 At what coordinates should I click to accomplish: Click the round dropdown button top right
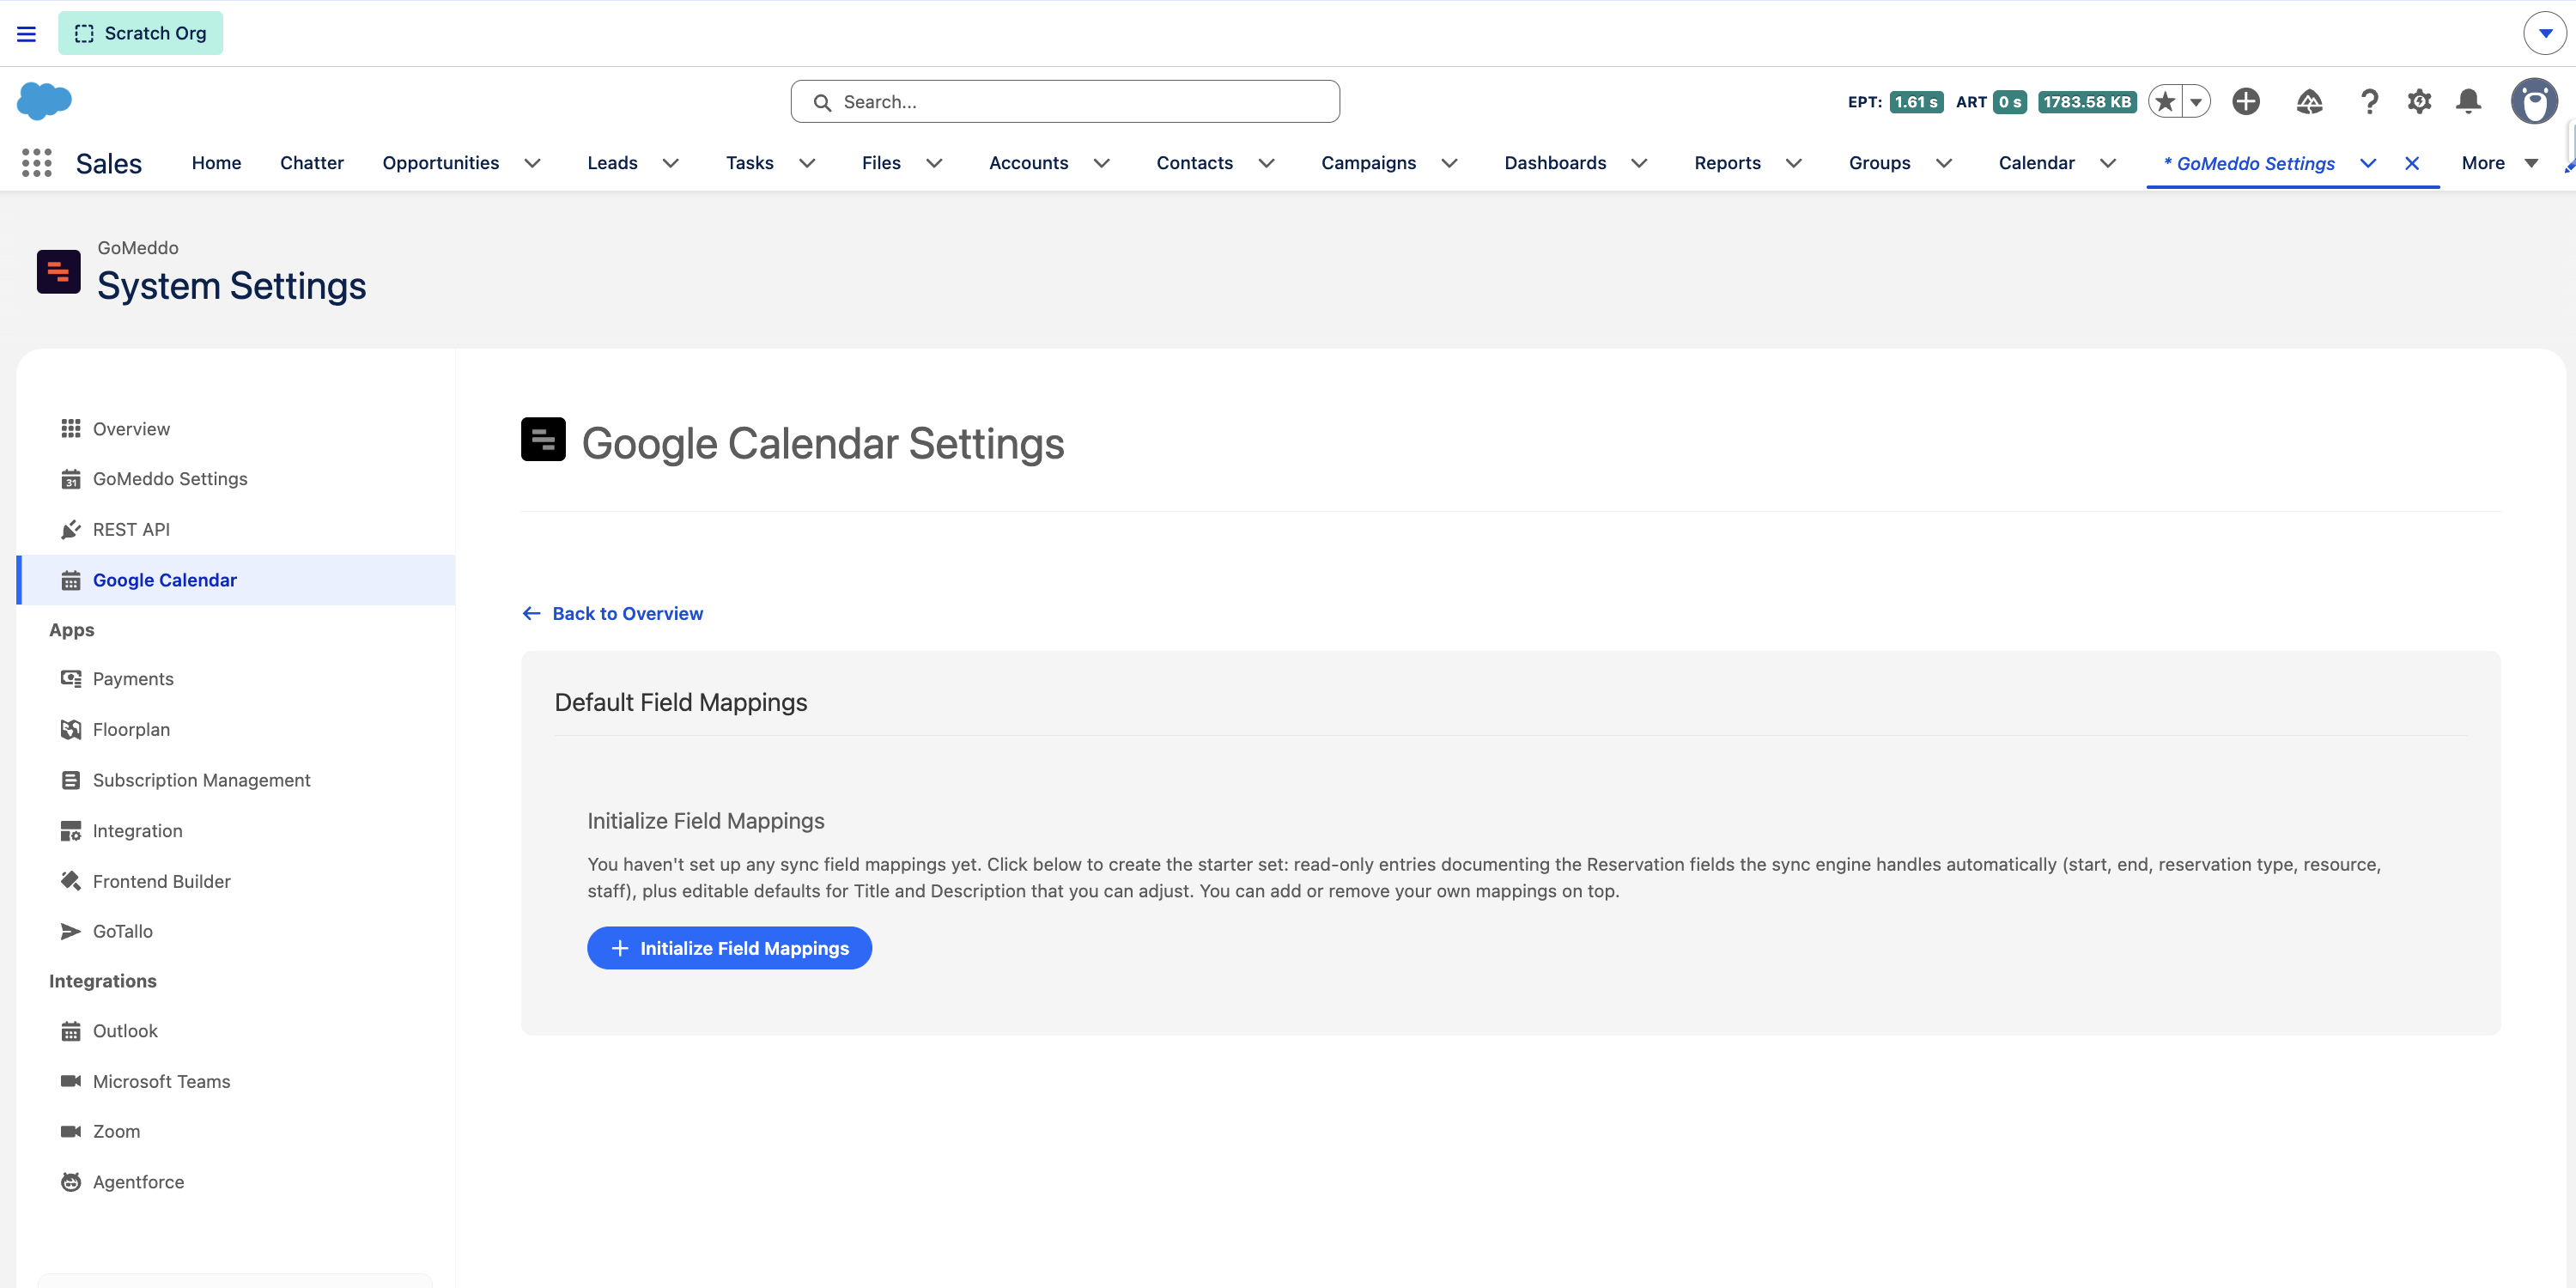[x=2545, y=33]
